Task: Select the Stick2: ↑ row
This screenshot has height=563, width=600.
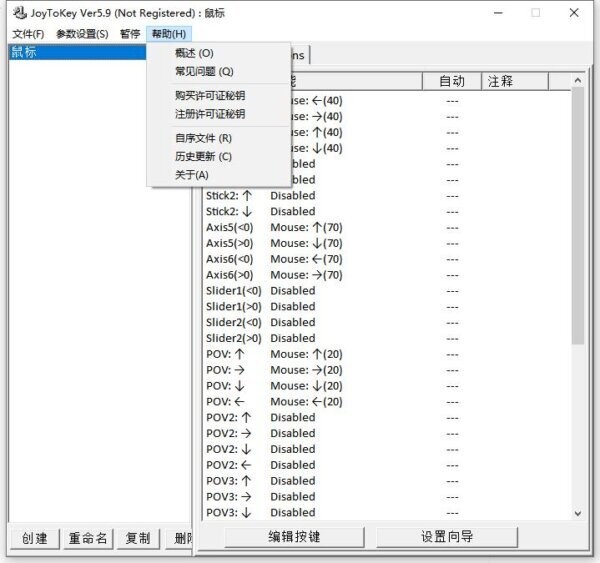Action: (386, 196)
